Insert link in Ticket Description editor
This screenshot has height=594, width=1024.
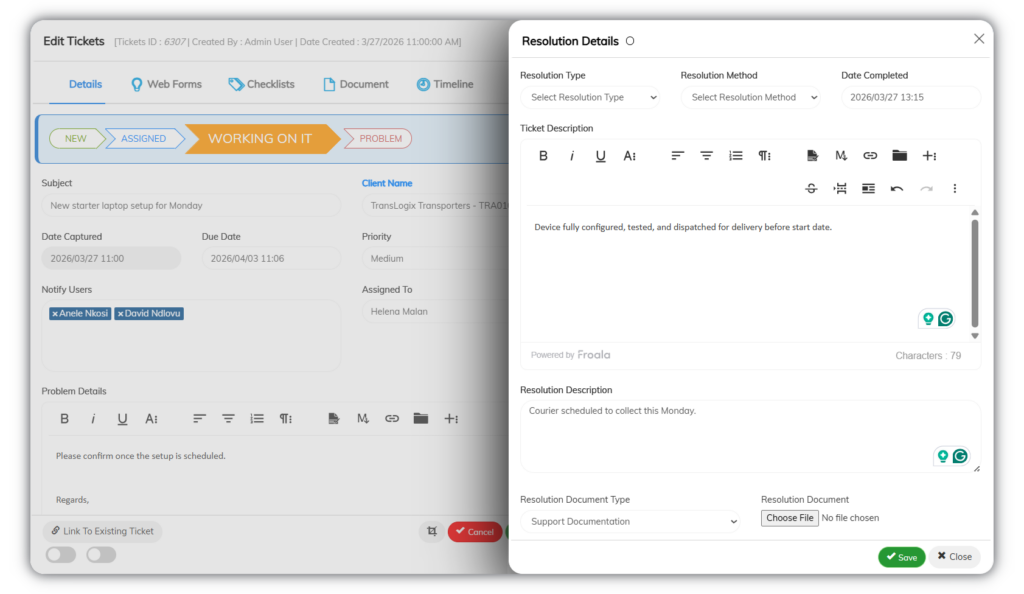870,155
